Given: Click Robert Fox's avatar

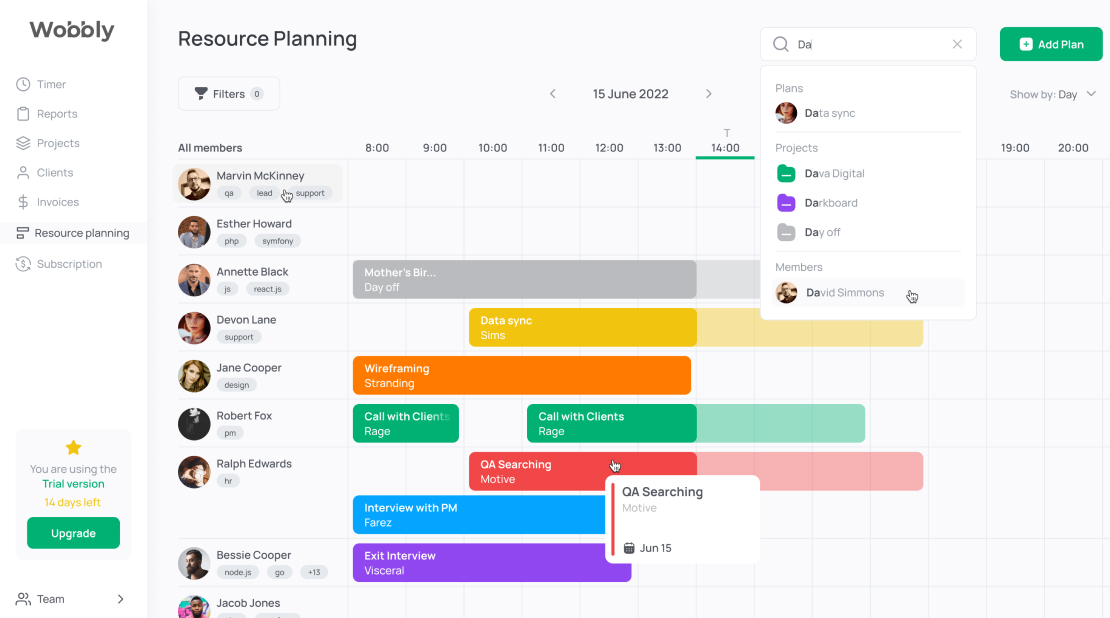Looking at the screenshot, I should click(x=194, y=424).
